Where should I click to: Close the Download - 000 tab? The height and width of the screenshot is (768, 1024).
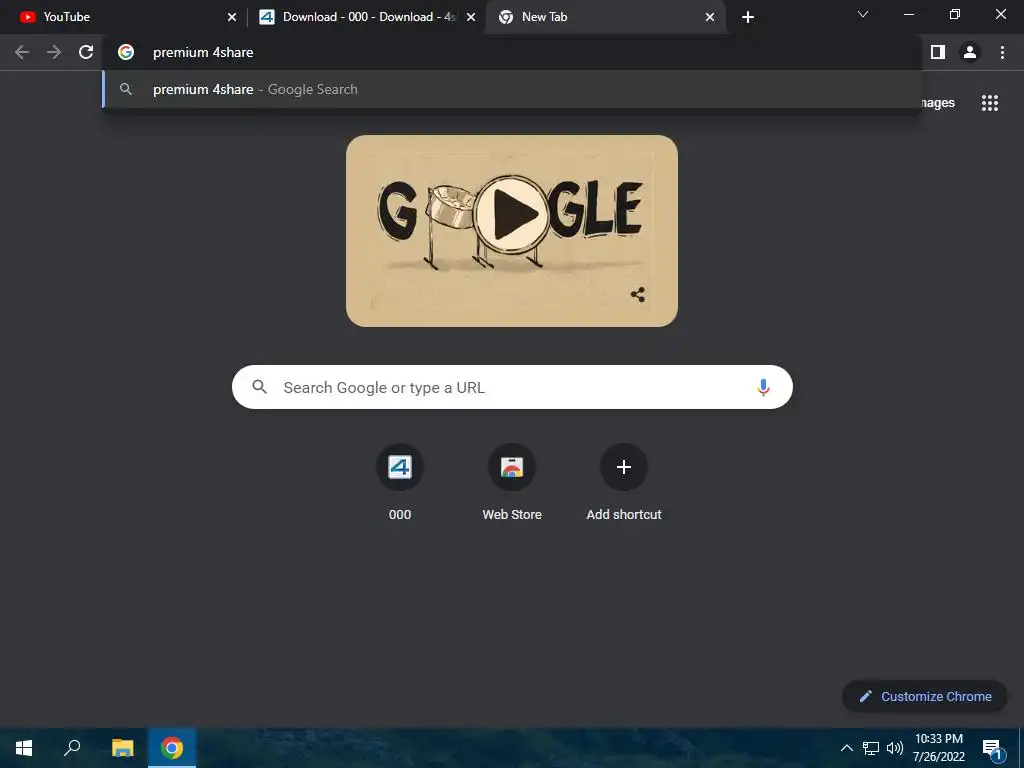click(471, 17)
